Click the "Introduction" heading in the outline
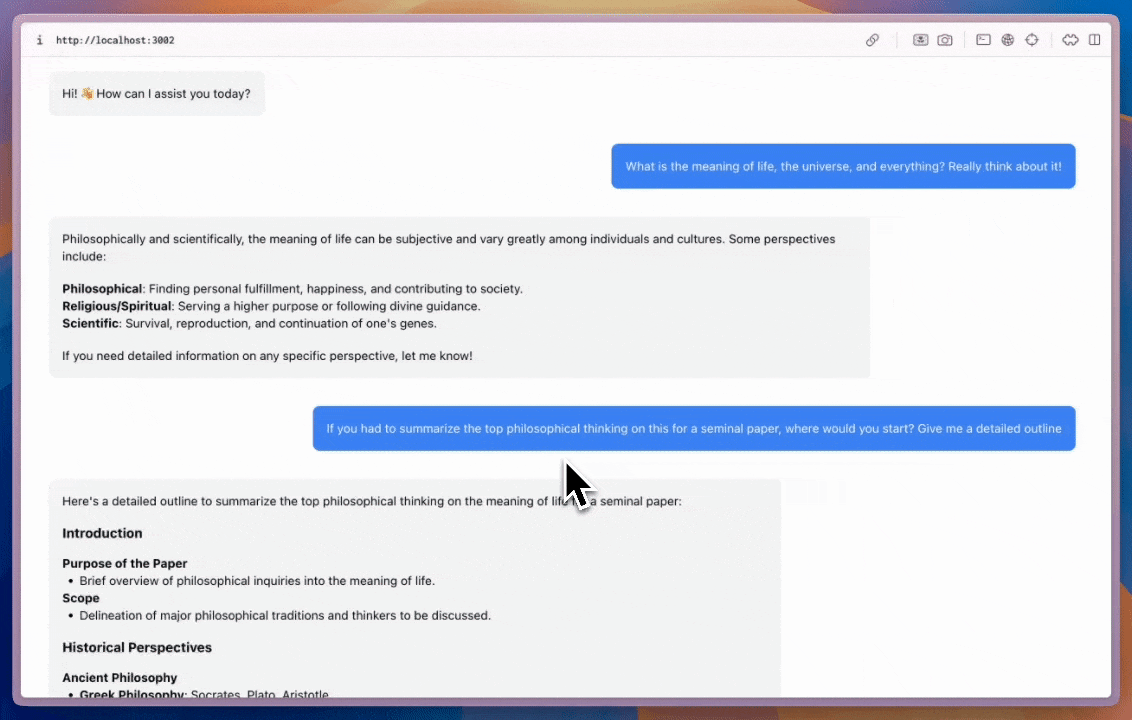1132x720 pixels. click(102, 533)
